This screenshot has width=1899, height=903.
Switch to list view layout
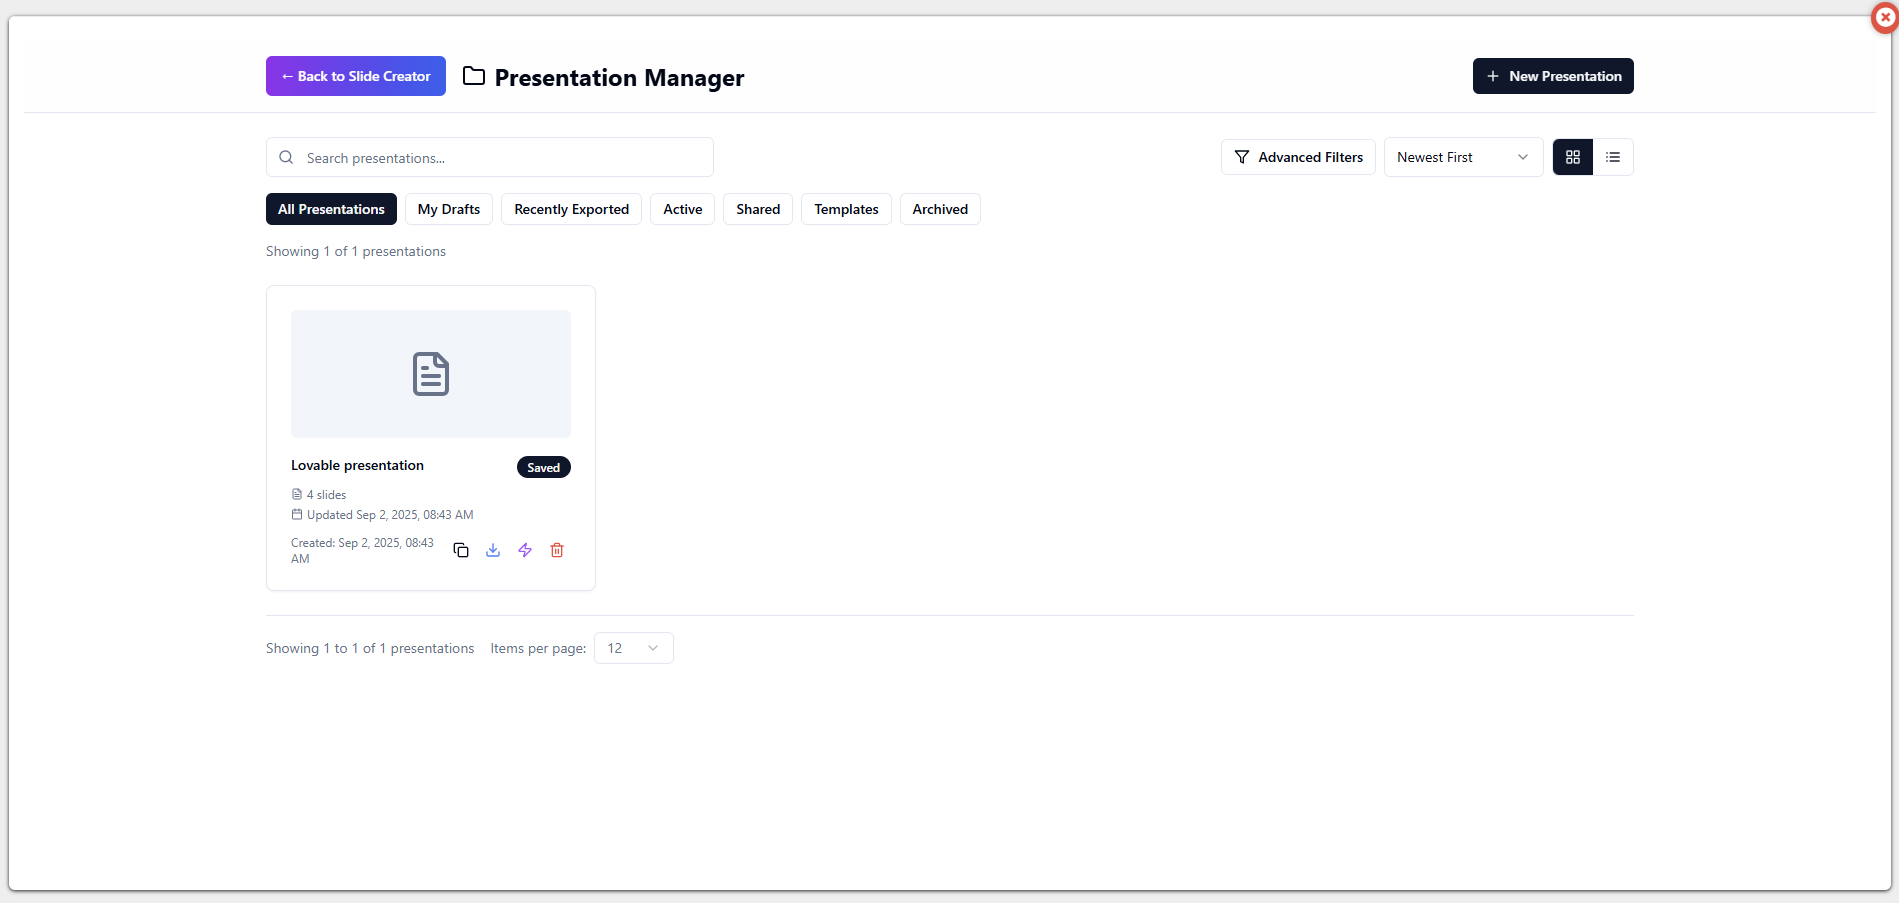pos(1612,157)
